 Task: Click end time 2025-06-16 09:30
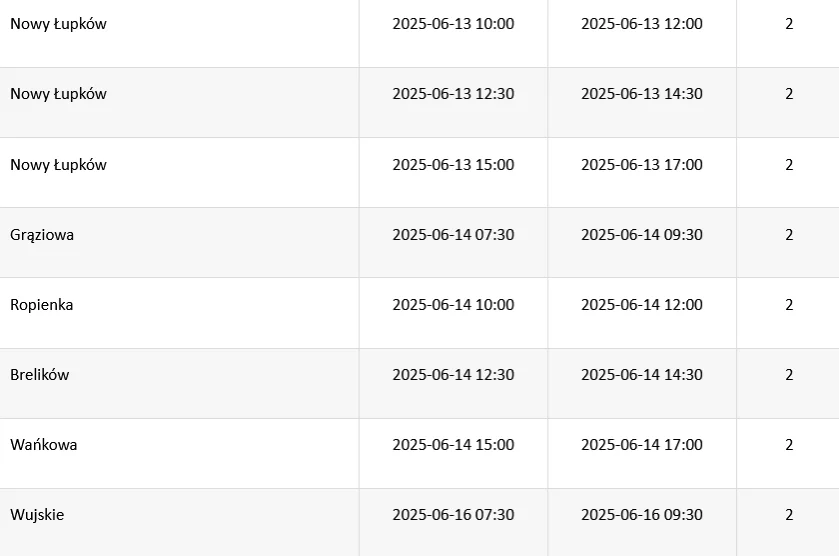click(642, 515)
